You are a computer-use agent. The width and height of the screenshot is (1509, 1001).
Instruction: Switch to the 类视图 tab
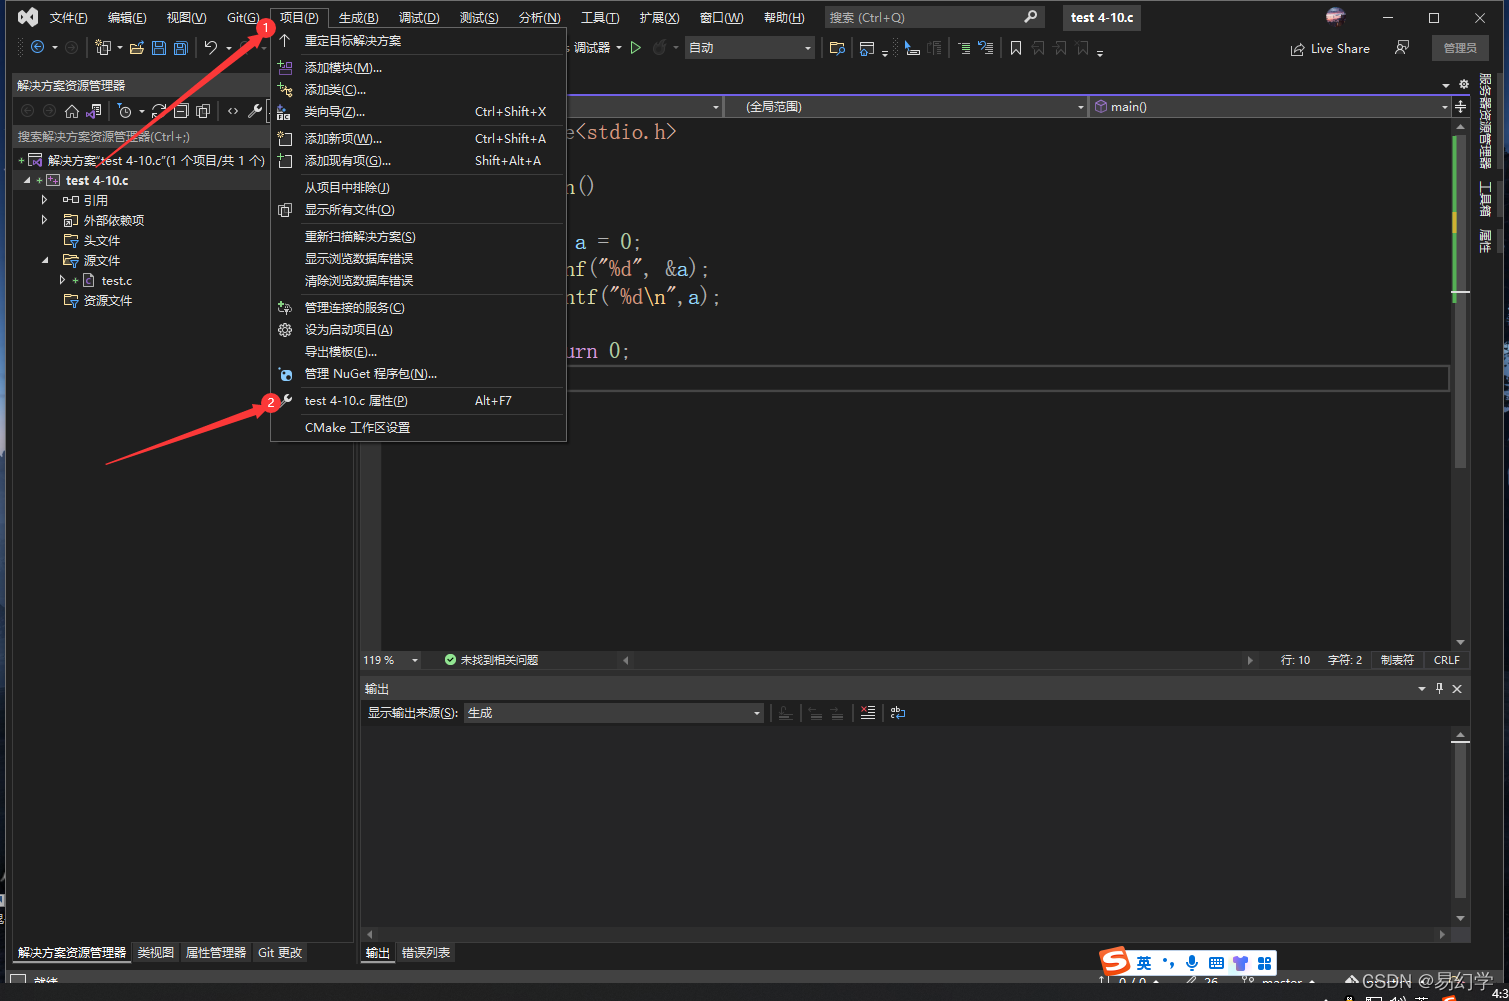point(155,952)
